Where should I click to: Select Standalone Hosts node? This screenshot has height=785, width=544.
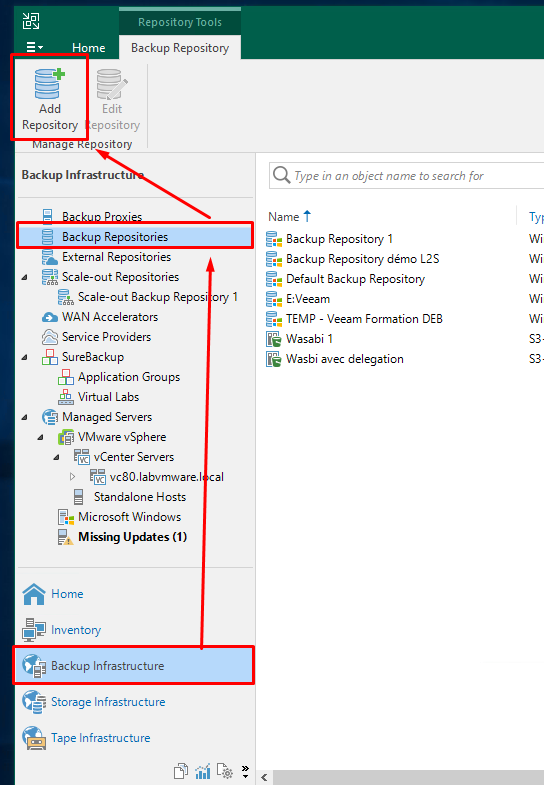point(140,497)
